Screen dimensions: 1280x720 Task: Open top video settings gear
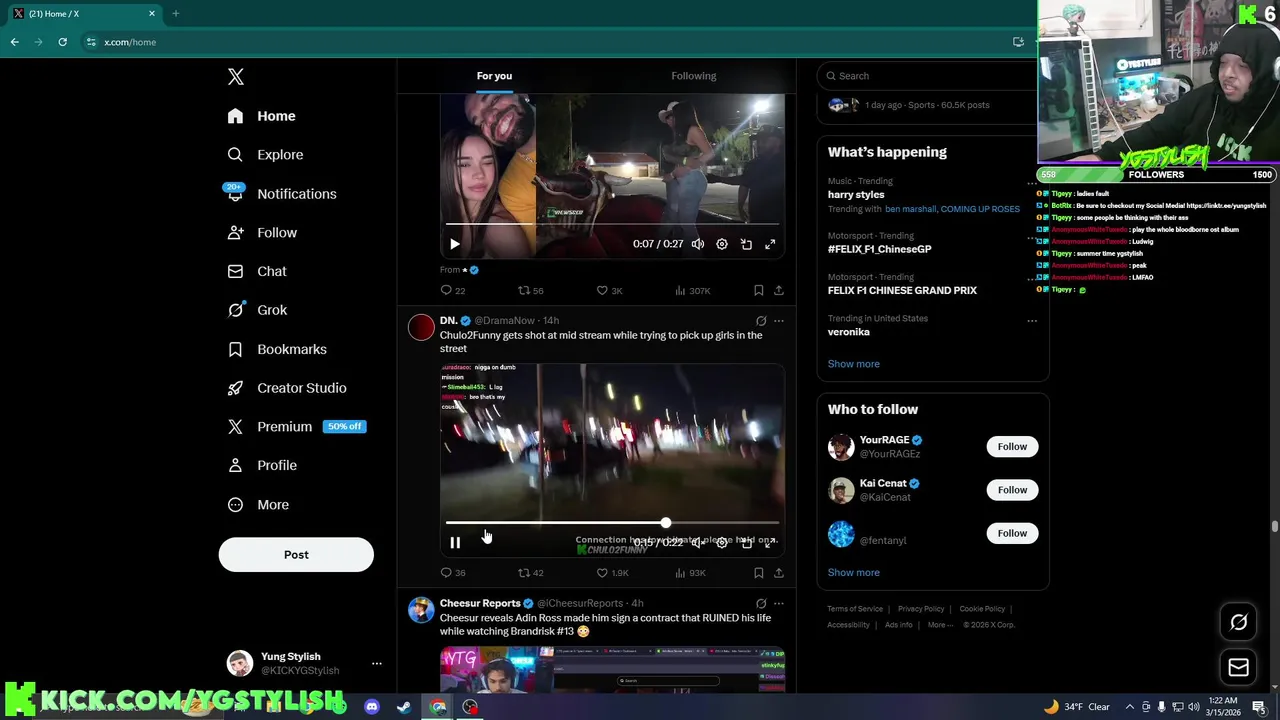(722, 244)
